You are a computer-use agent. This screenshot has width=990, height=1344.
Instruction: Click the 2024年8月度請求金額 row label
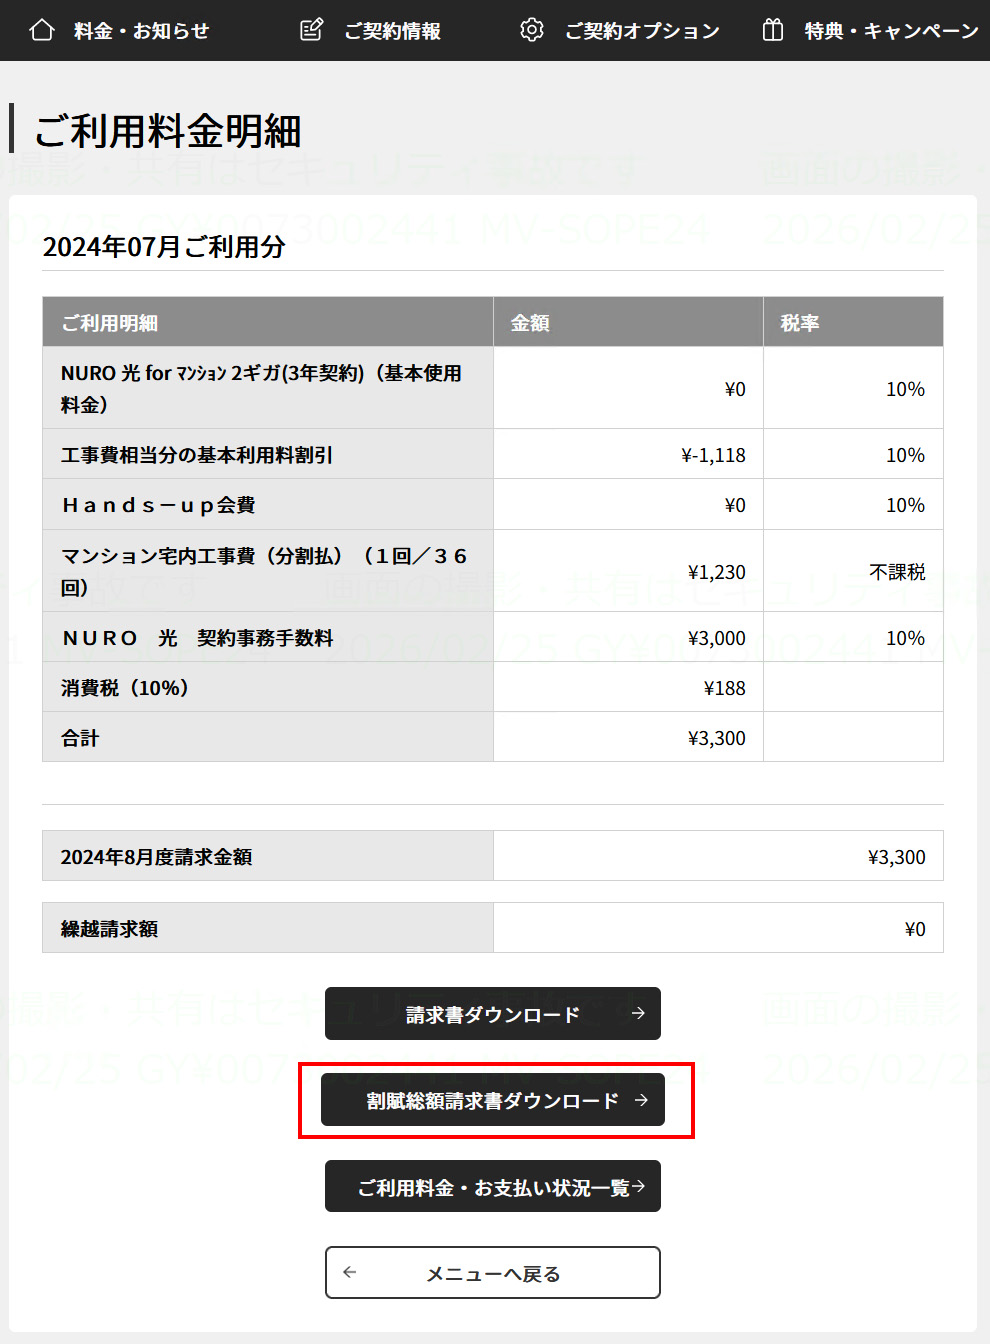click(157, 857)
